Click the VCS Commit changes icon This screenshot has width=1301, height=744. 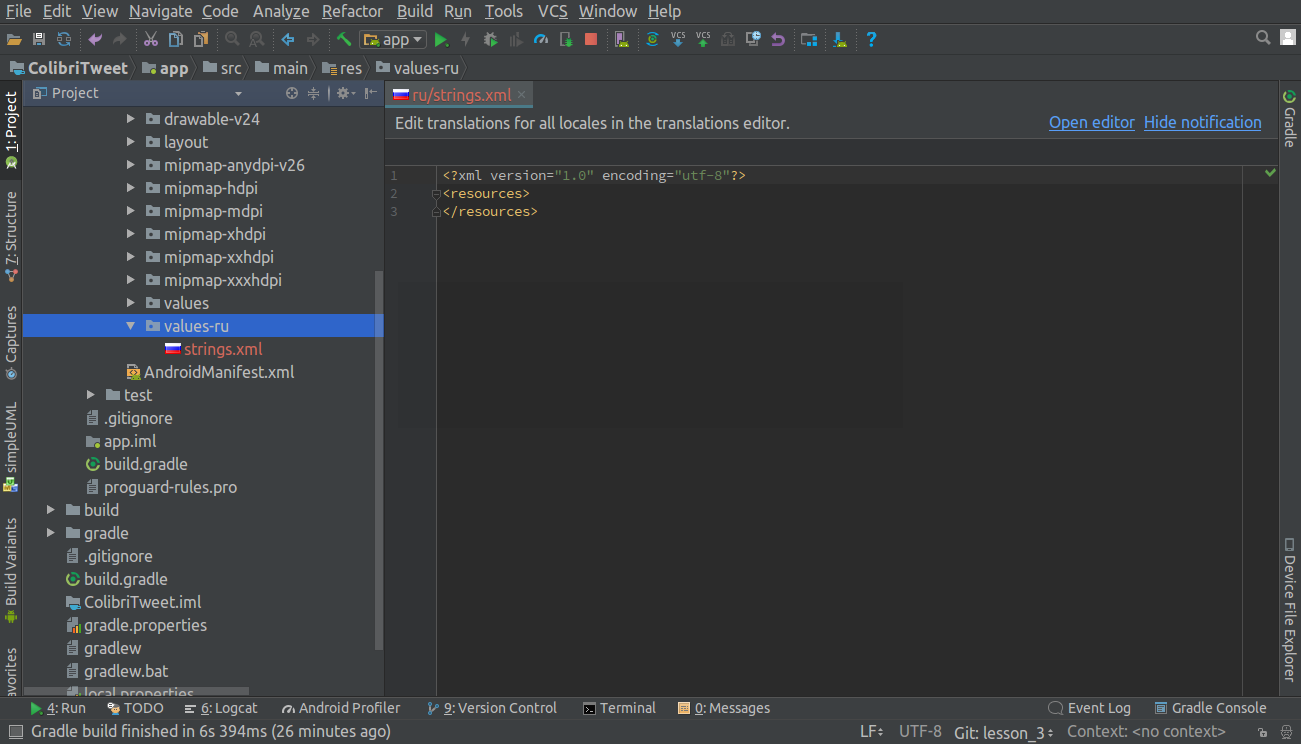(x=703, y=40)
